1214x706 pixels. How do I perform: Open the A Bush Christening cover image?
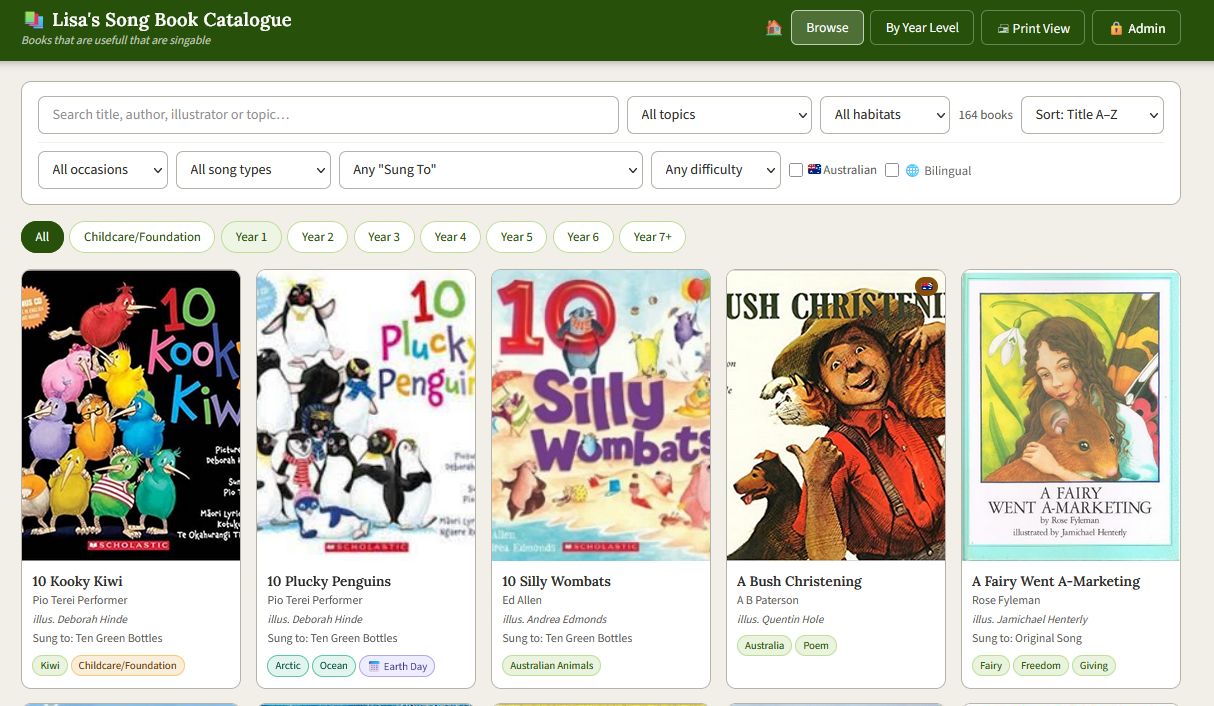pyautogui.click(x=836, y=415)
